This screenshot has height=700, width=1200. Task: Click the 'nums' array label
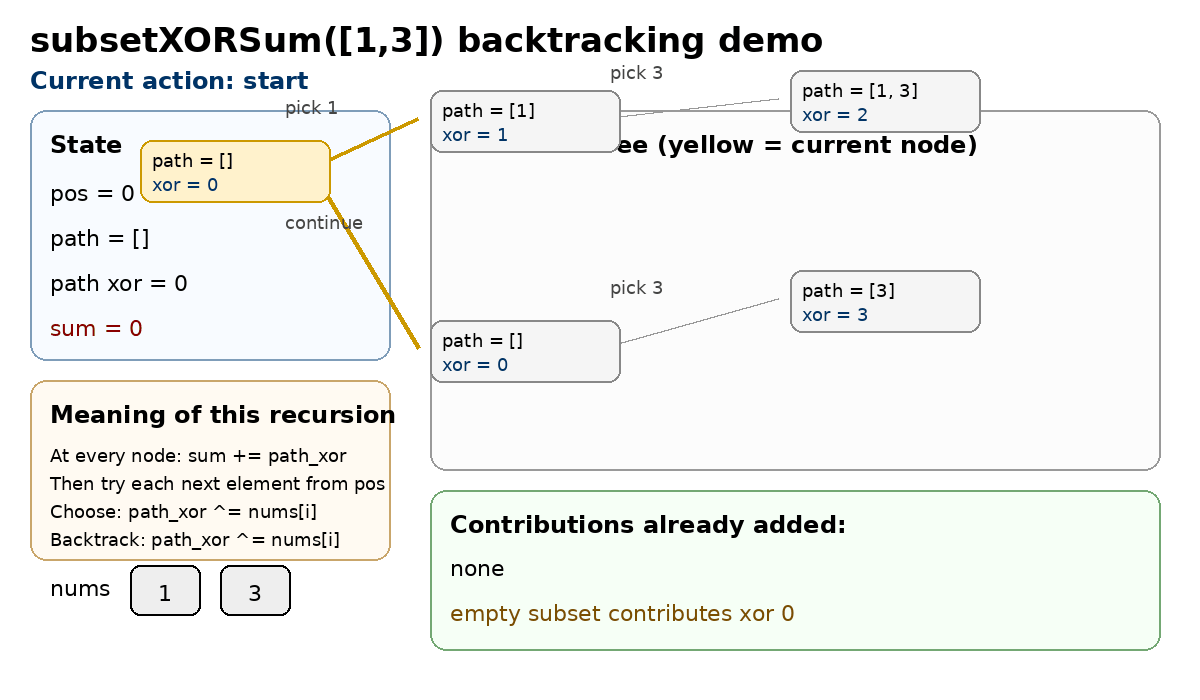(x=80, y=589)
